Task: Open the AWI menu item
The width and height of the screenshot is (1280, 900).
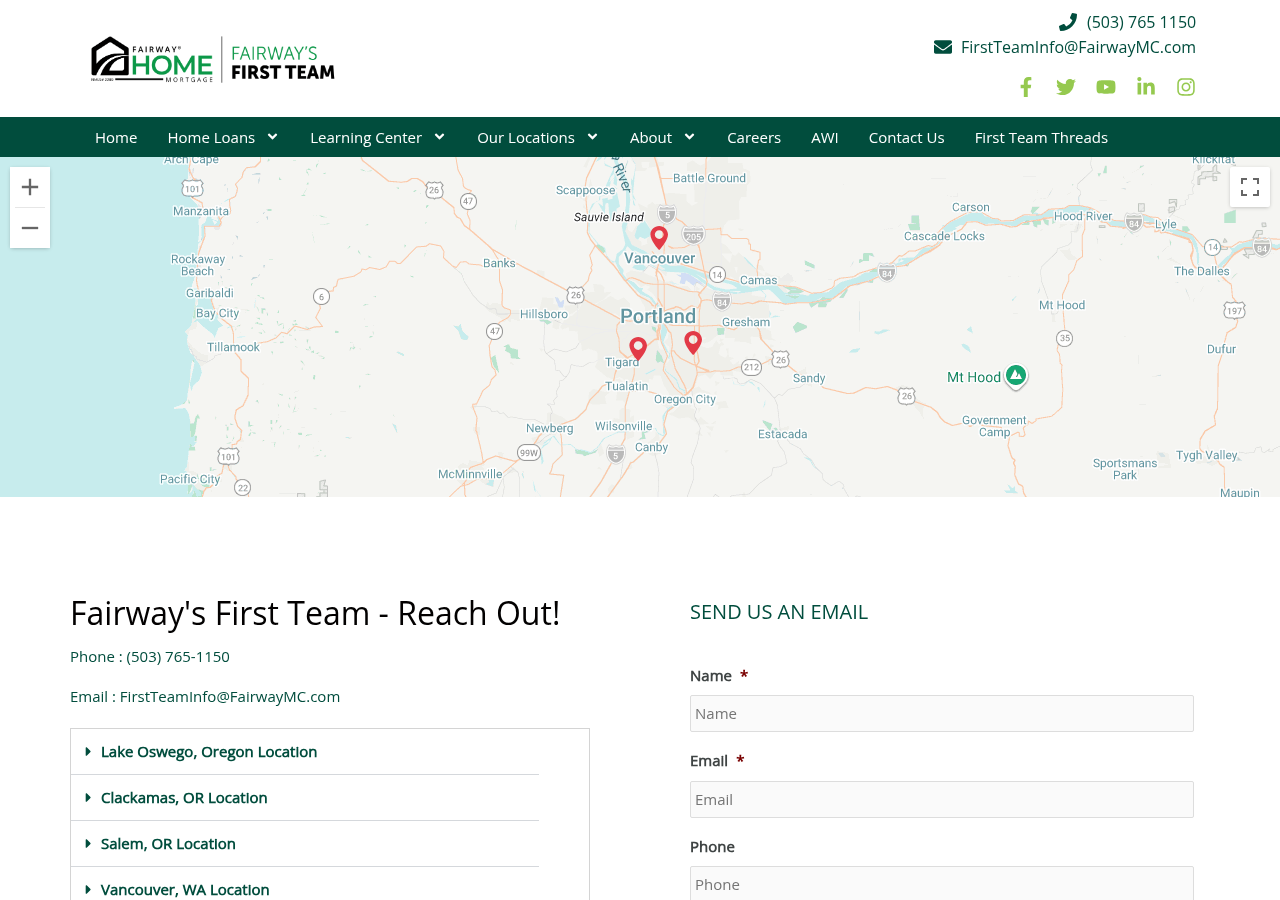Action: pos(825,137)
